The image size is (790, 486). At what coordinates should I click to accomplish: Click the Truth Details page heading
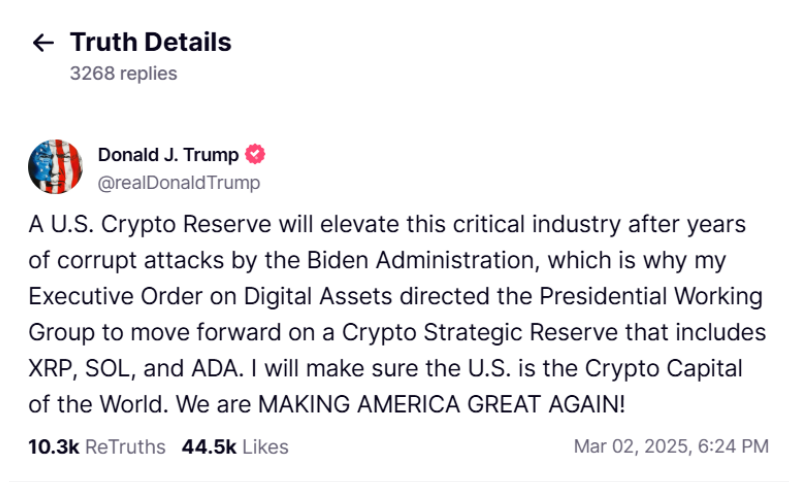click(151, 42)
